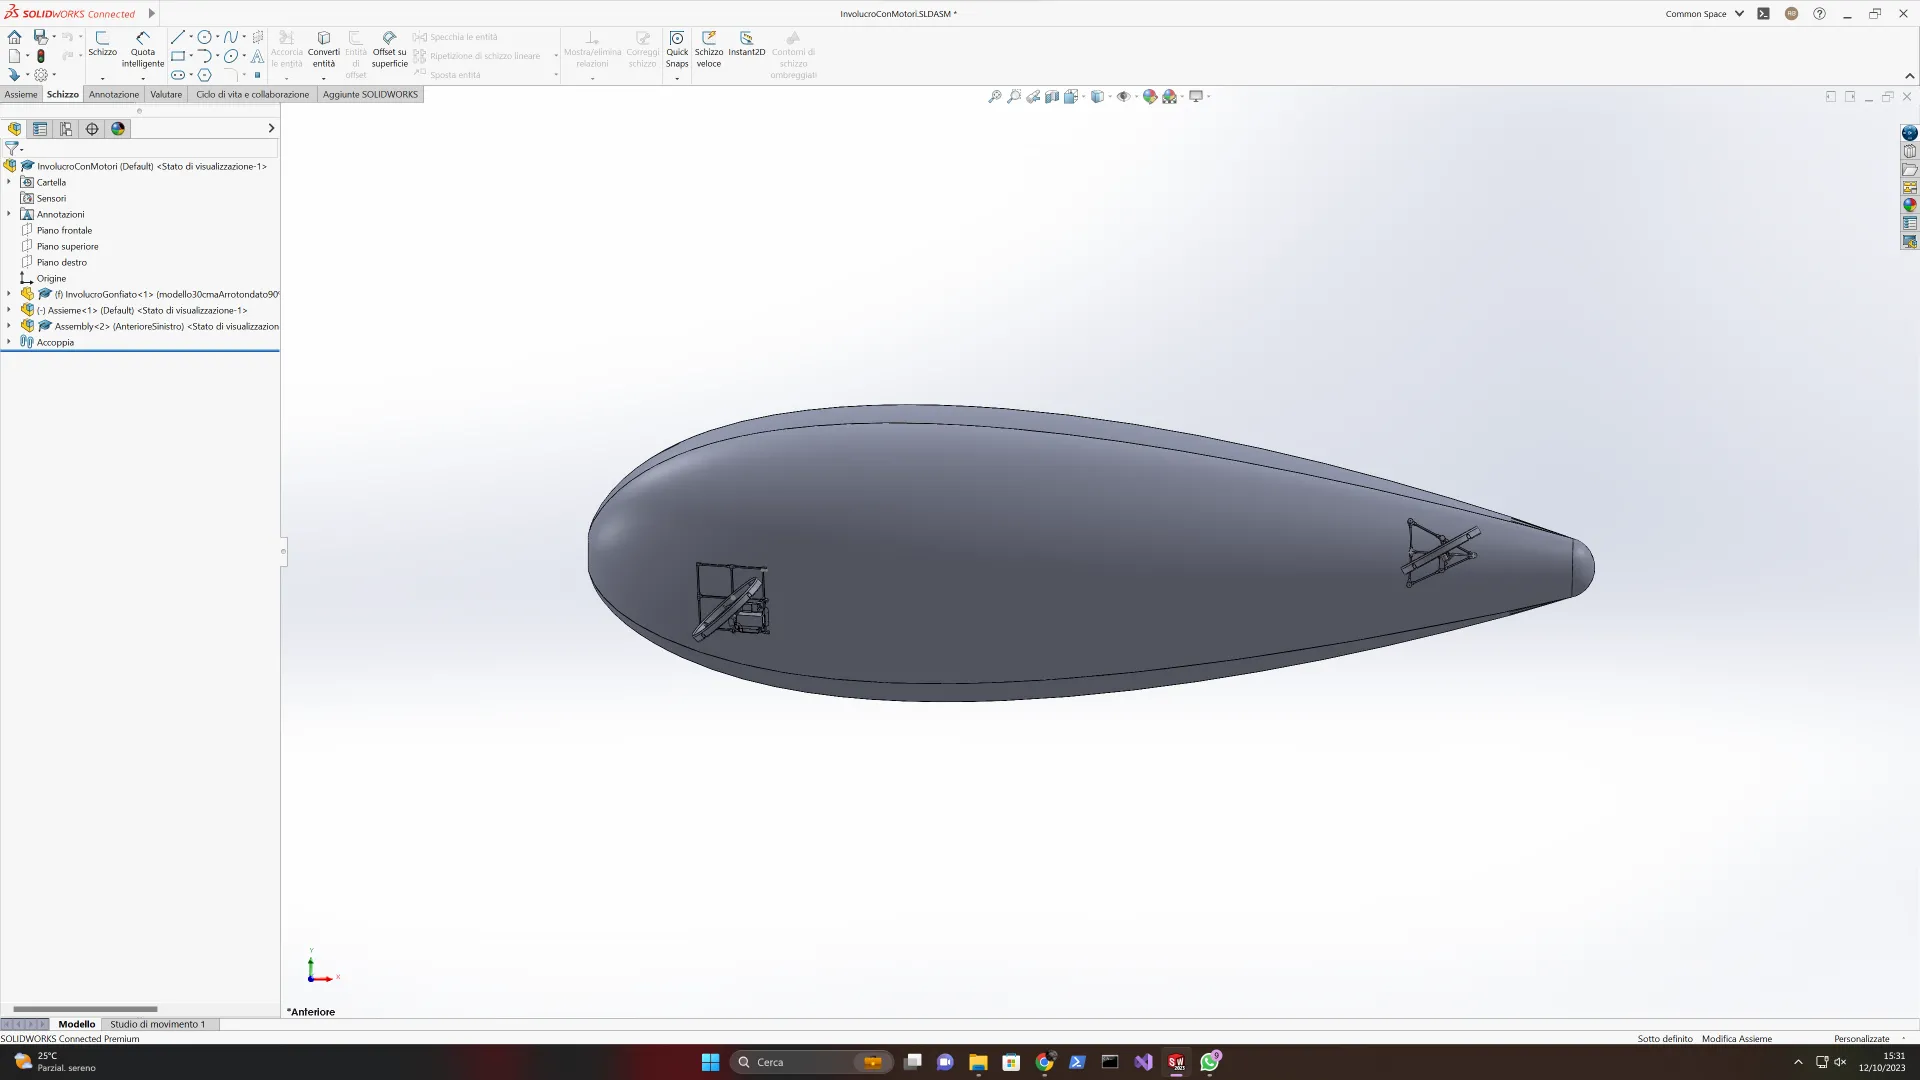Open the ConfigurationManager panel tab

click(x=66, y=129)
